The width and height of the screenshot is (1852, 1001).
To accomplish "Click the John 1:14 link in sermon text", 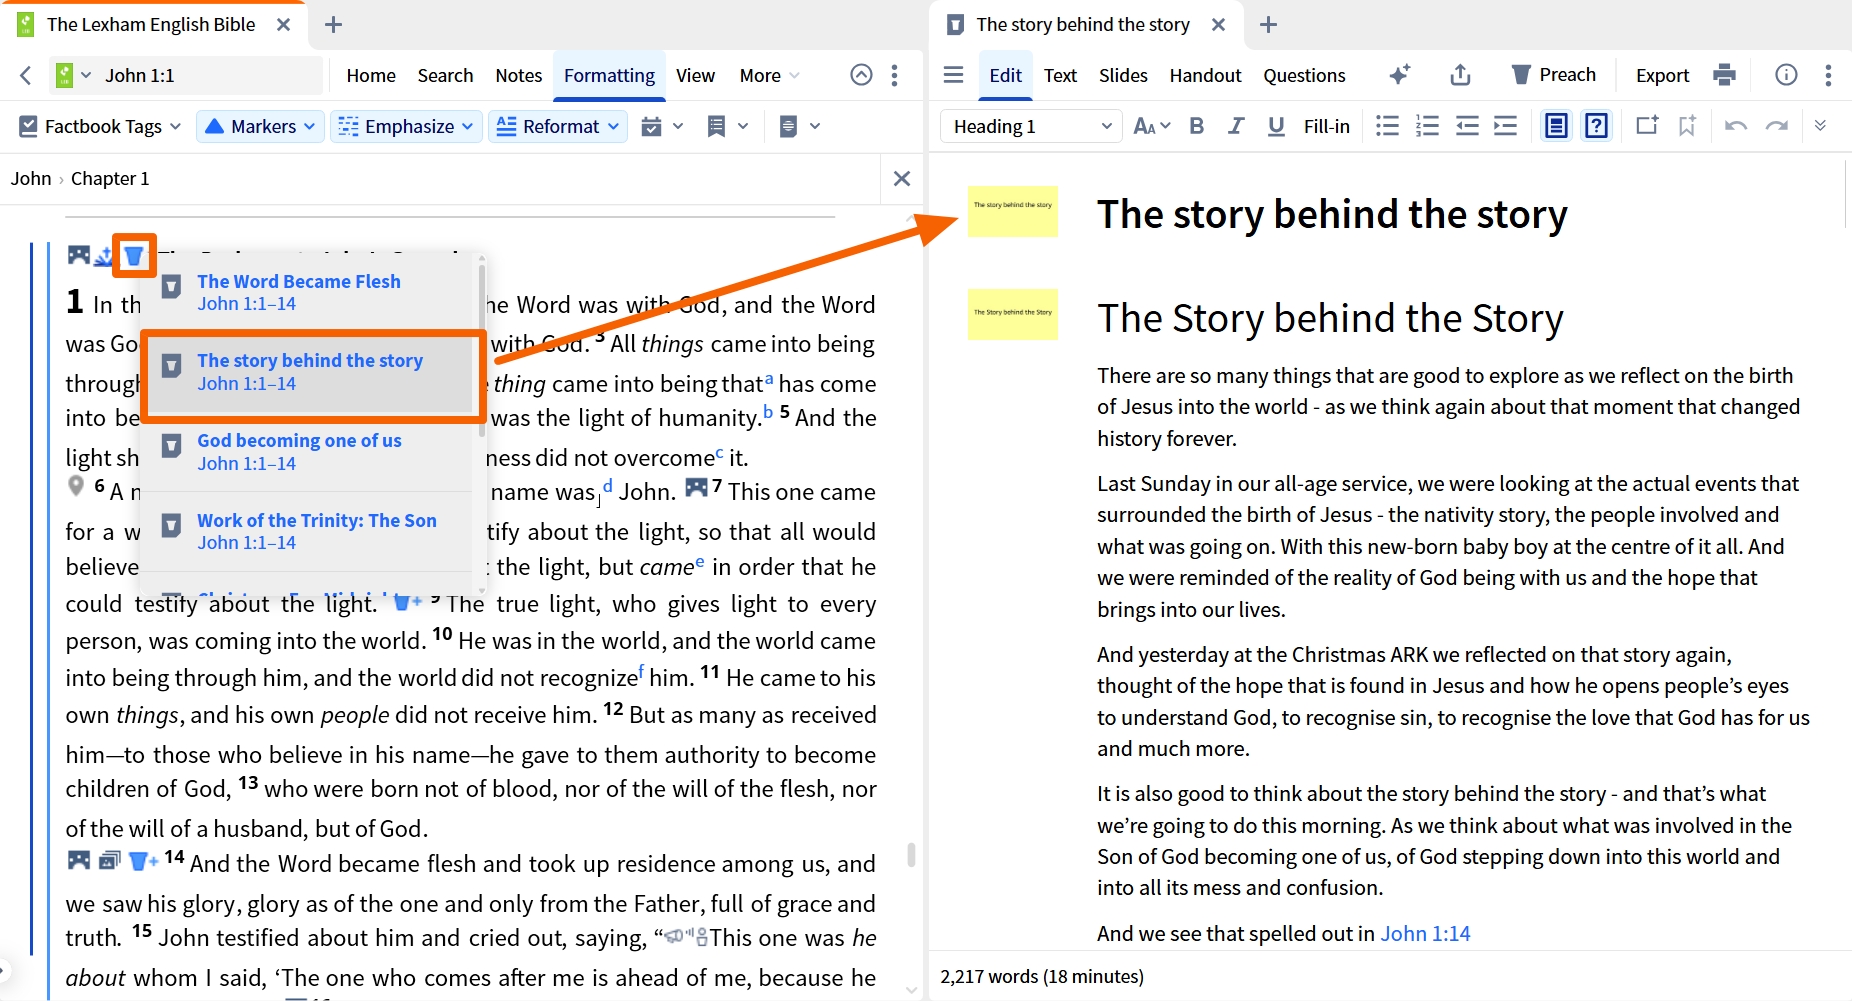I will 1425,933.
